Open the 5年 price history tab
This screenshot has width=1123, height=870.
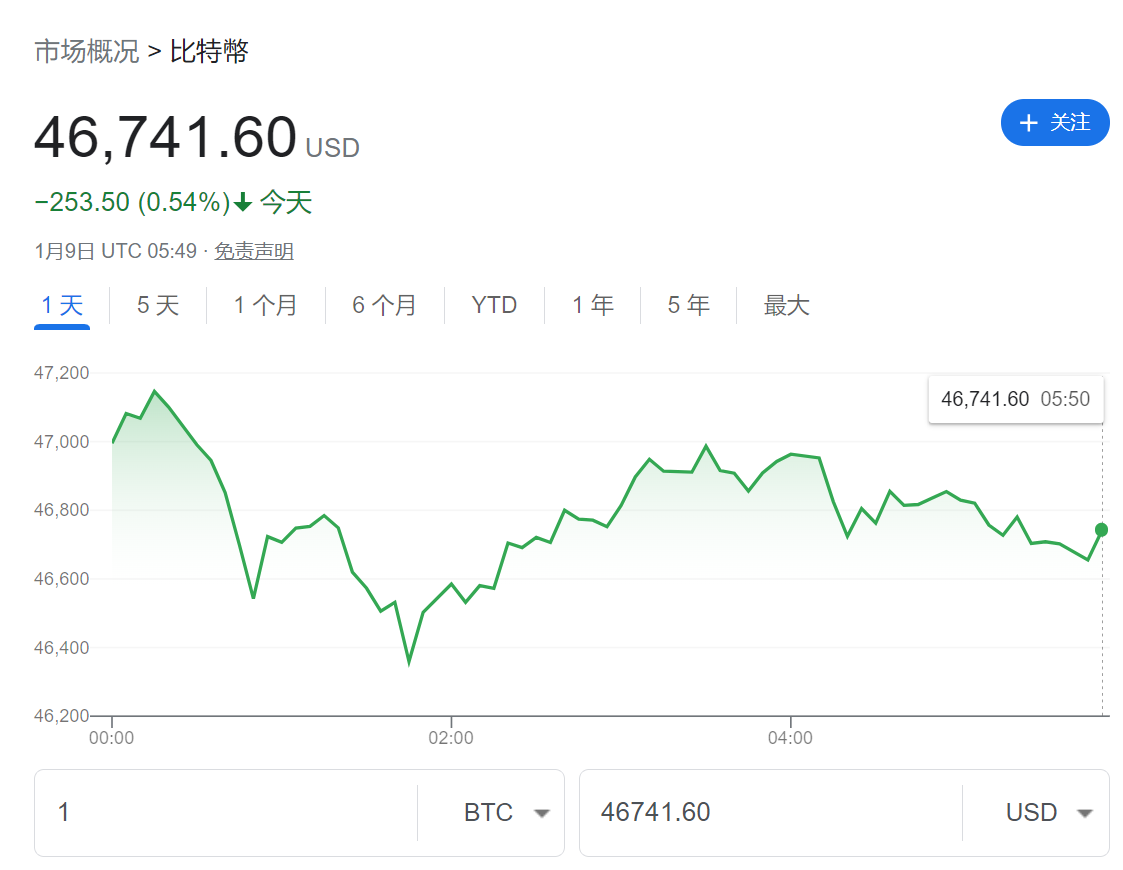687,305
